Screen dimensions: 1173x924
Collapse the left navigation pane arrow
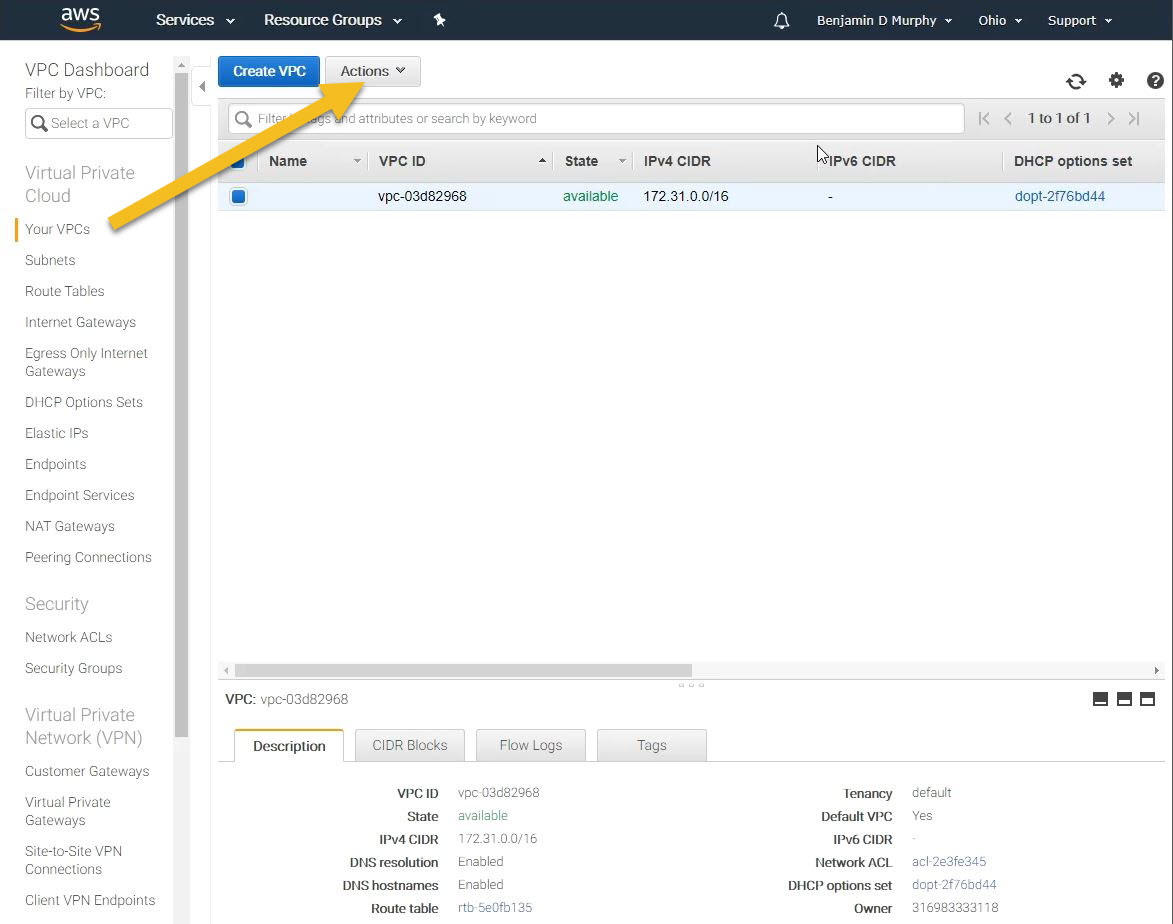[202, 86]
